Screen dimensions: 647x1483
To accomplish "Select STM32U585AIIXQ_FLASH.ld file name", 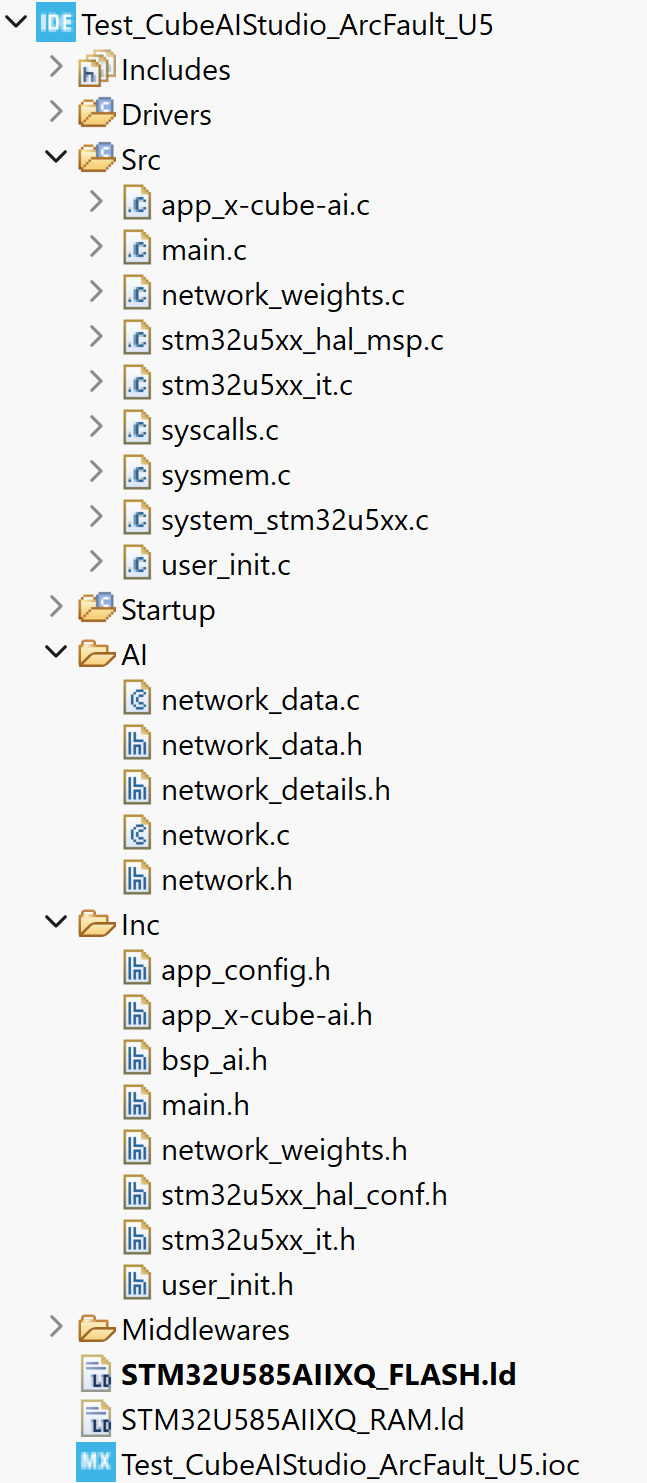I will [x=319, y=1375].
